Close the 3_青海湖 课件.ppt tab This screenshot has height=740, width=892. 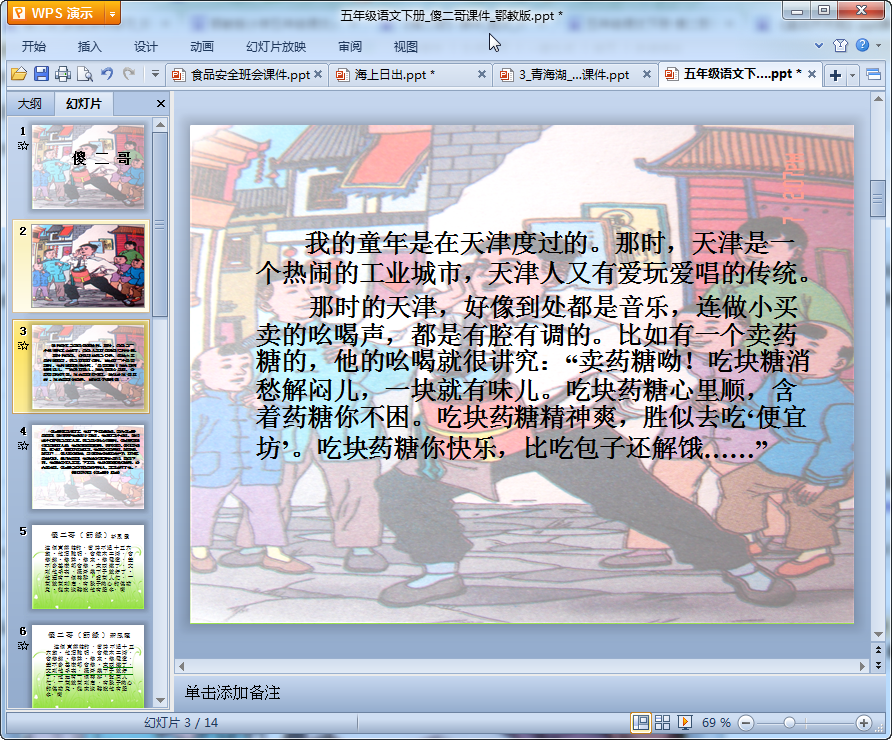point(647,74)
